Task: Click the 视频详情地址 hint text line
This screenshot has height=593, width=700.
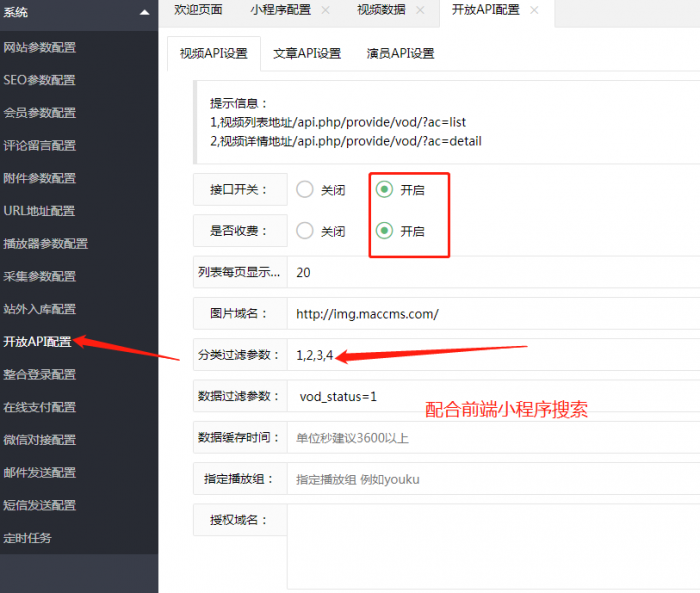Action: 346,141
